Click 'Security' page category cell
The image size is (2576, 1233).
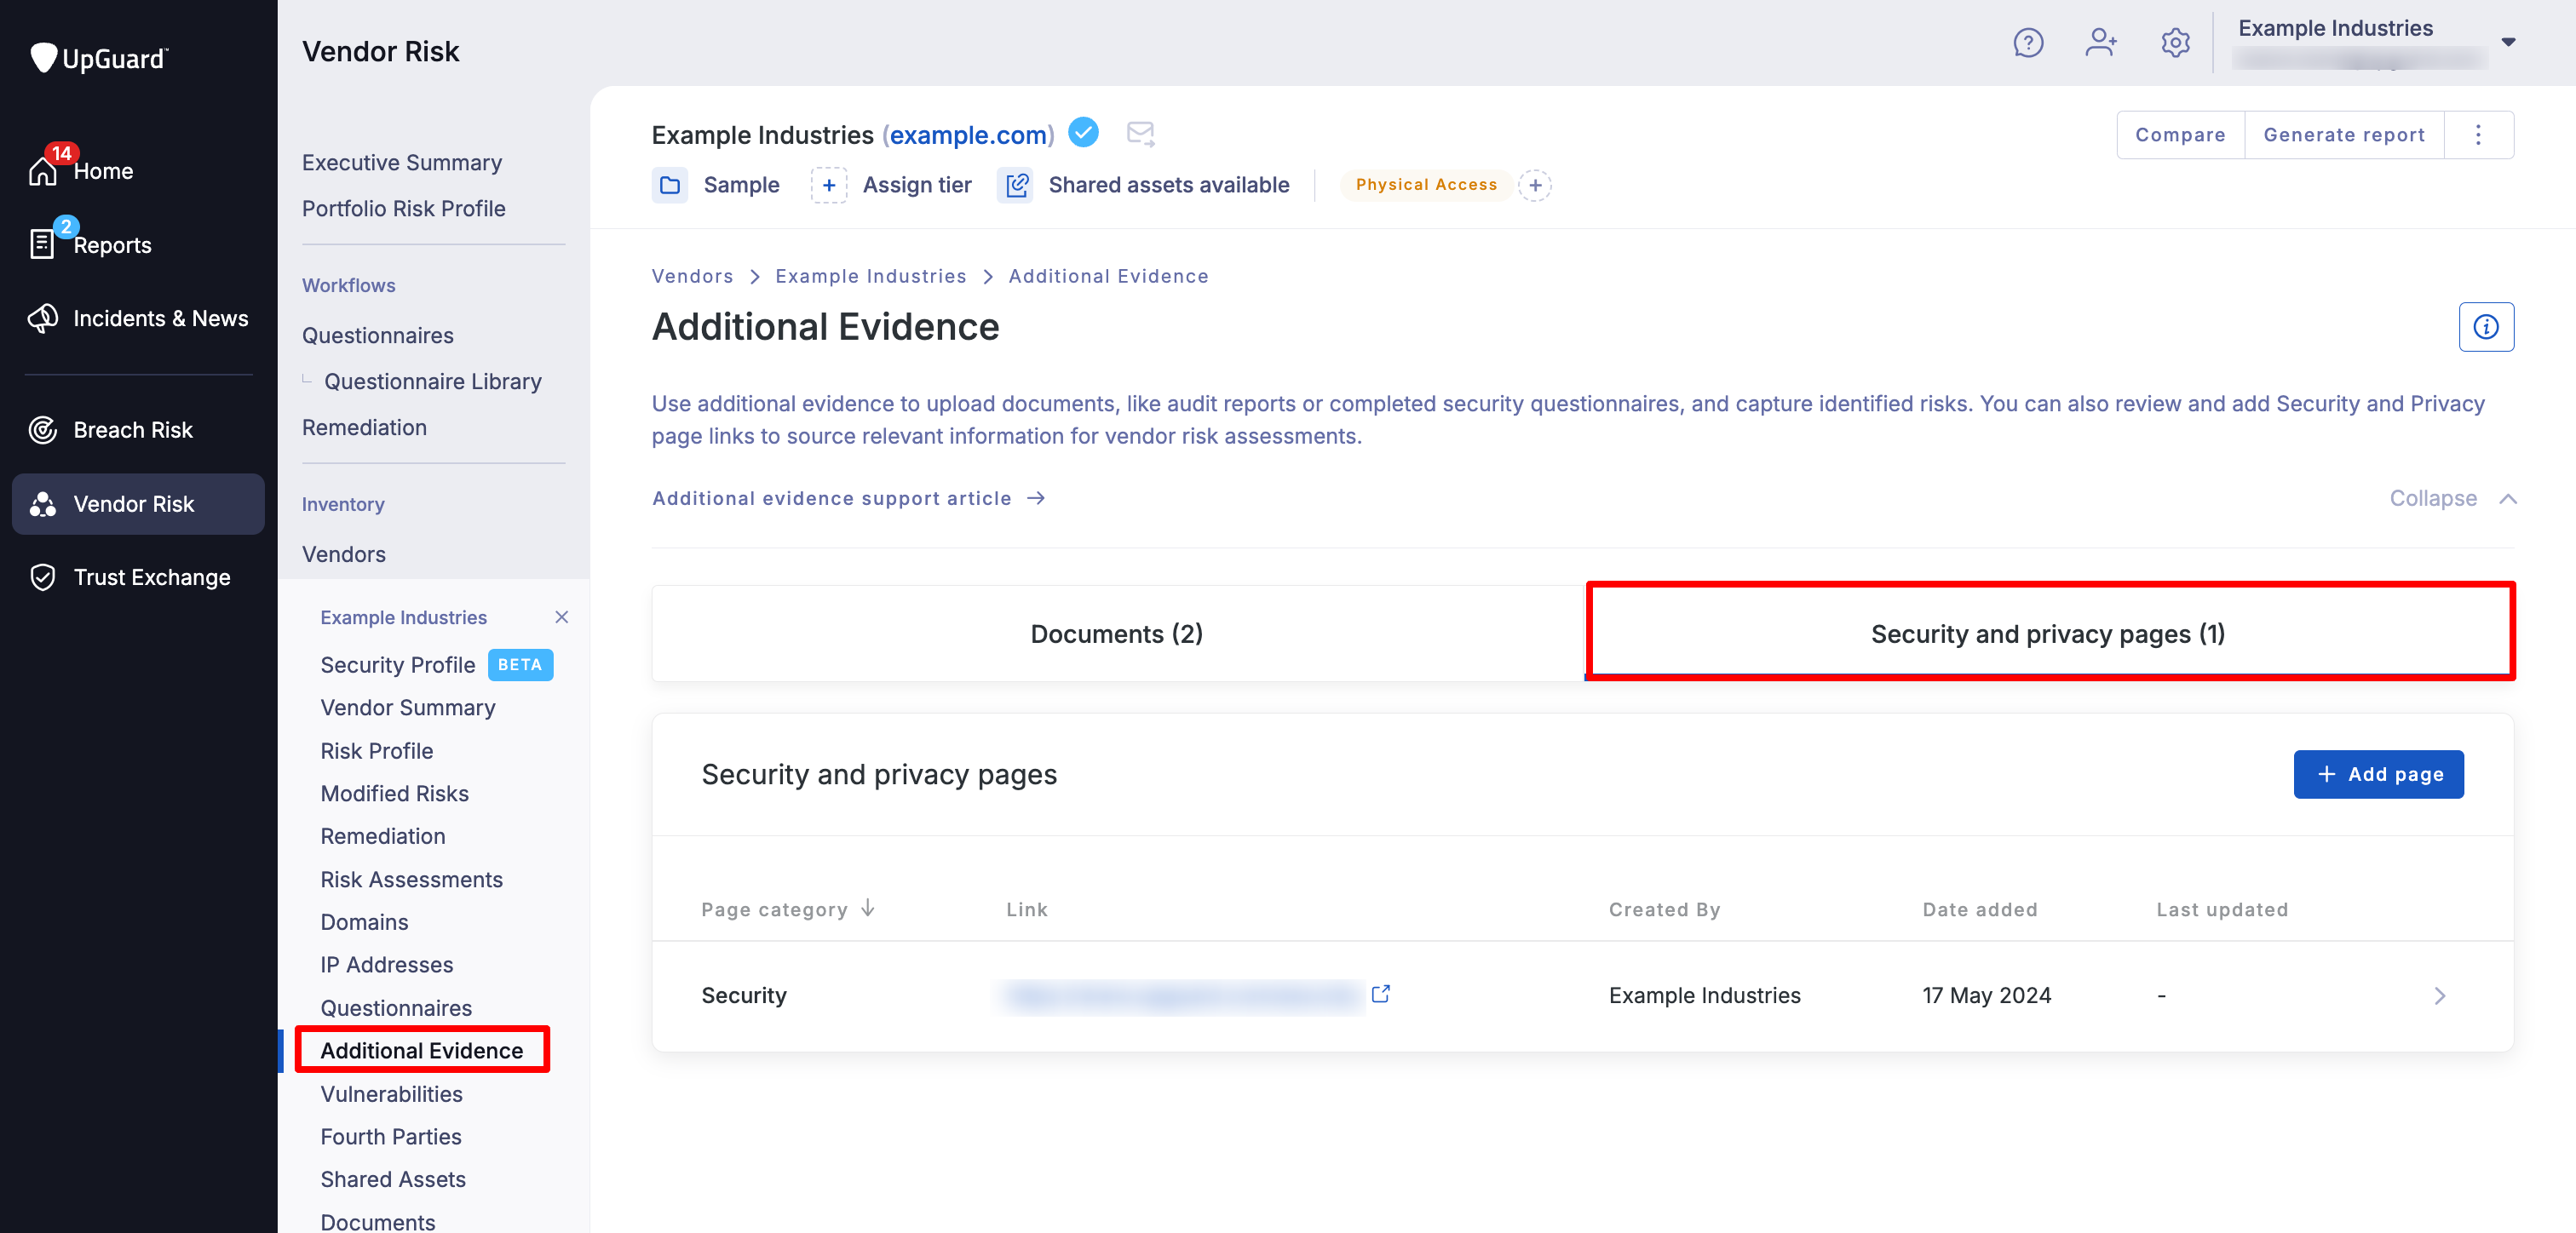[x=744, y=995]
